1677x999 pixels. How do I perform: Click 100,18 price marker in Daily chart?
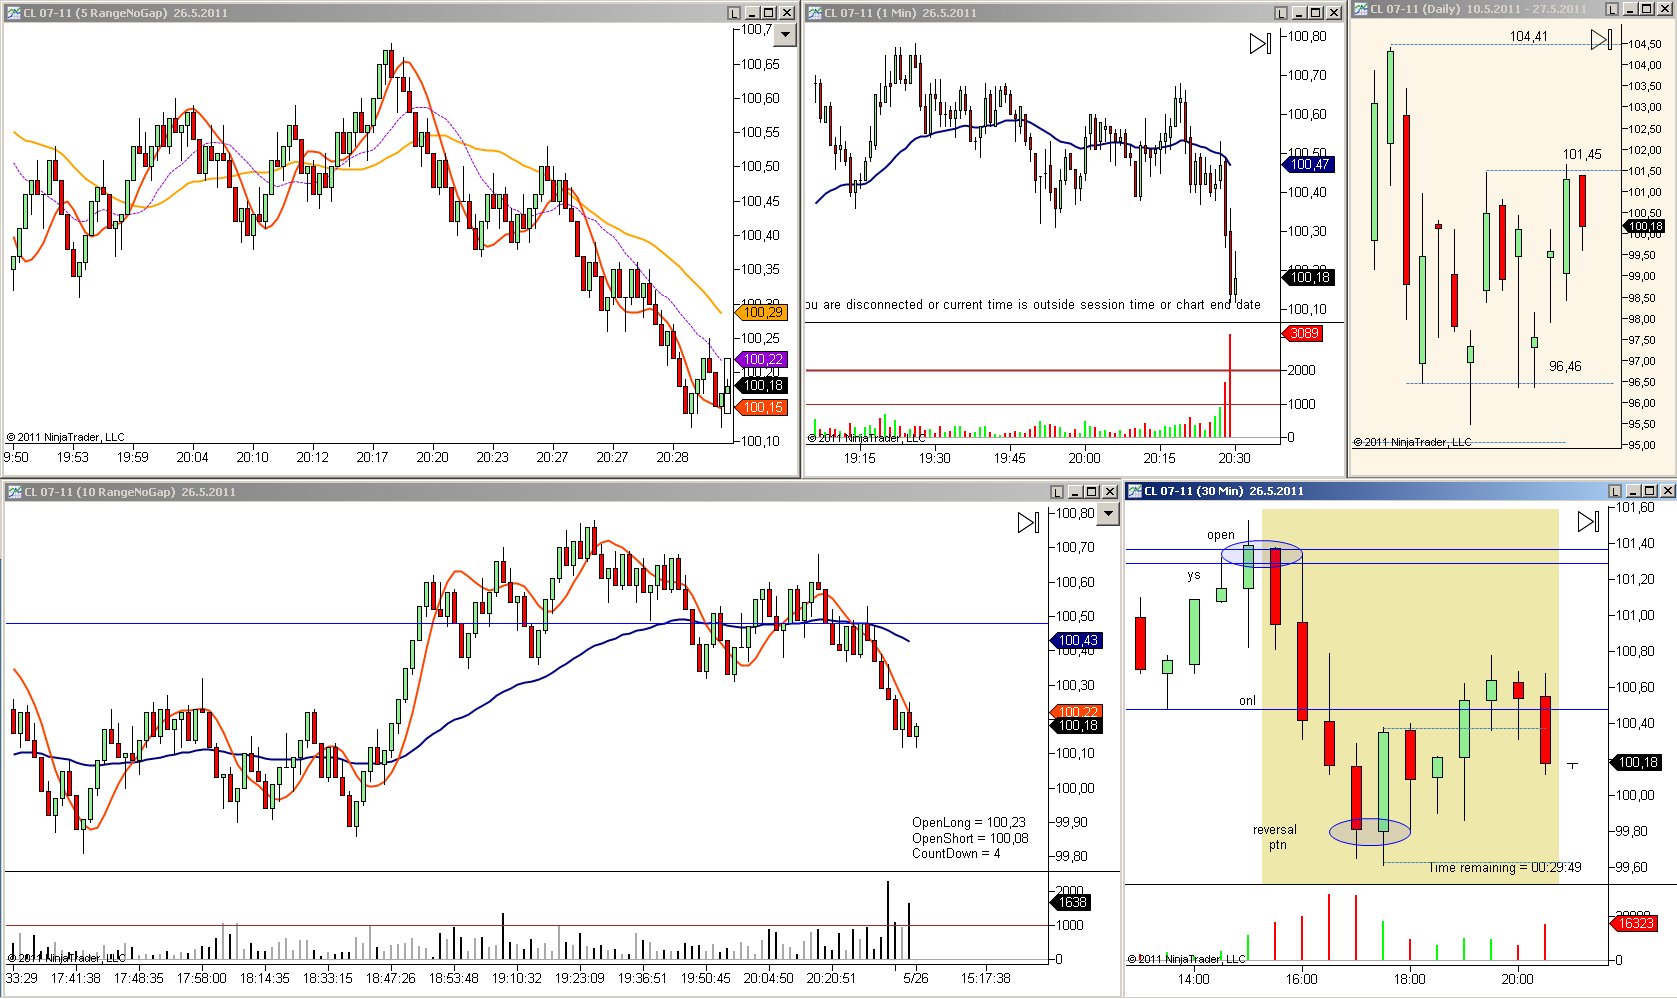[x=1643, y=226]
